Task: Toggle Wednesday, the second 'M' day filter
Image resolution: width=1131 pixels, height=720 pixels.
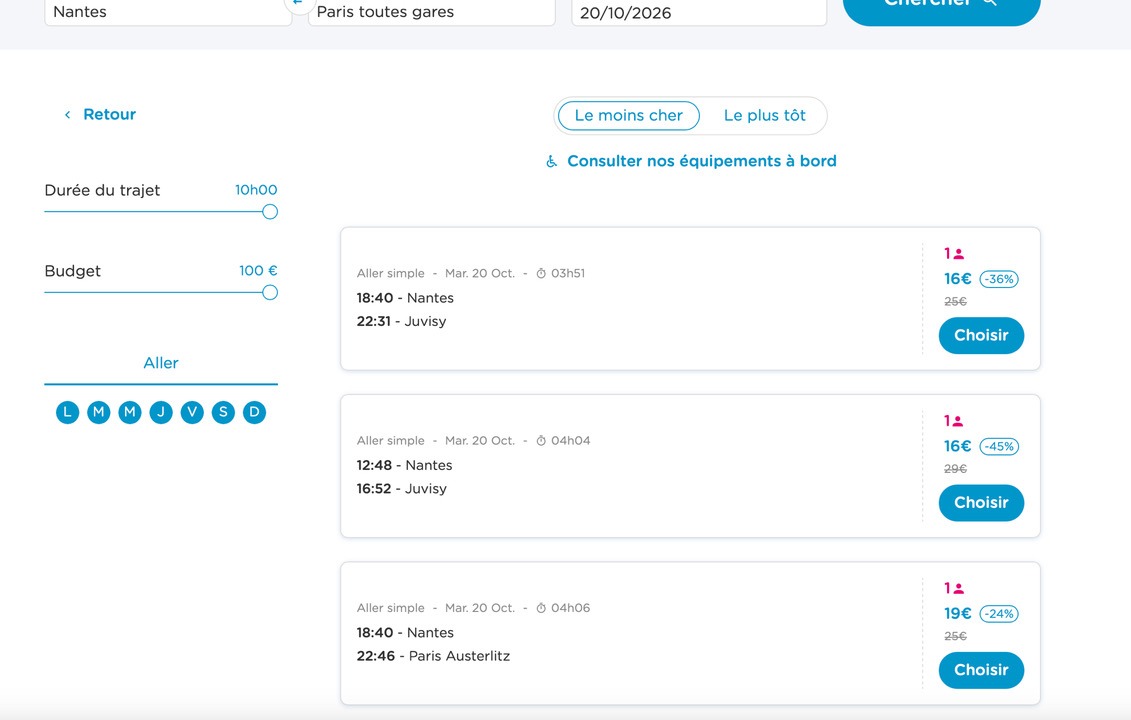Action: pyautogui.click(x=130, y=412)
